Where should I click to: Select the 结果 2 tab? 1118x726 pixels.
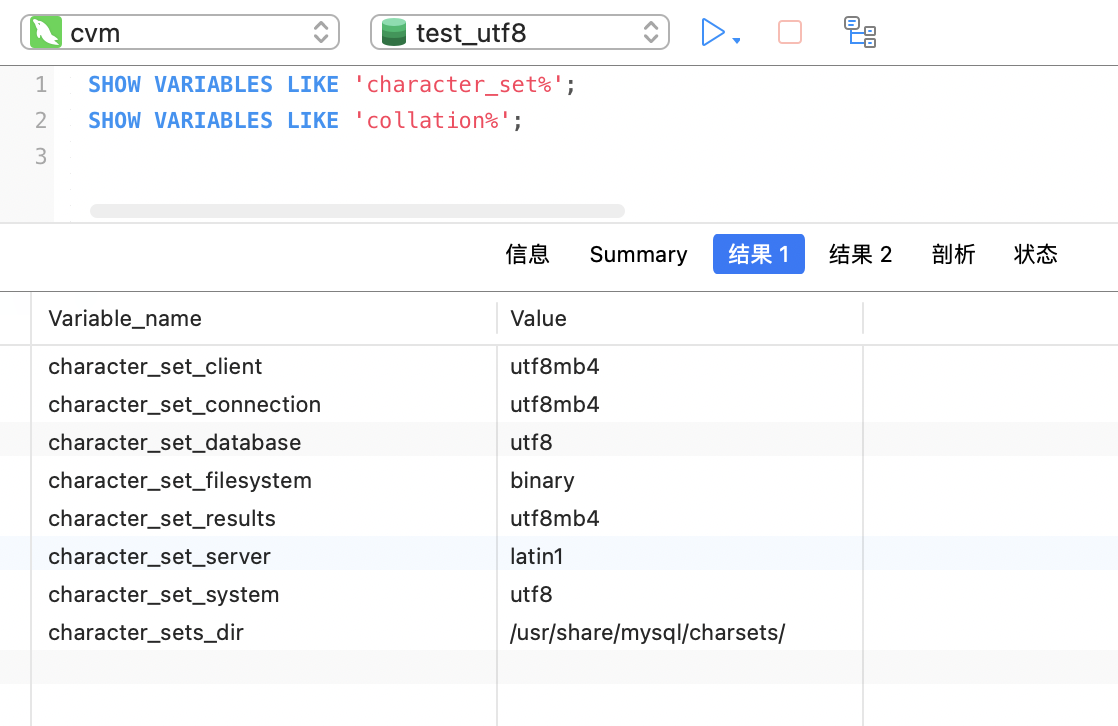pyautogui.click(x=860, y=254)
